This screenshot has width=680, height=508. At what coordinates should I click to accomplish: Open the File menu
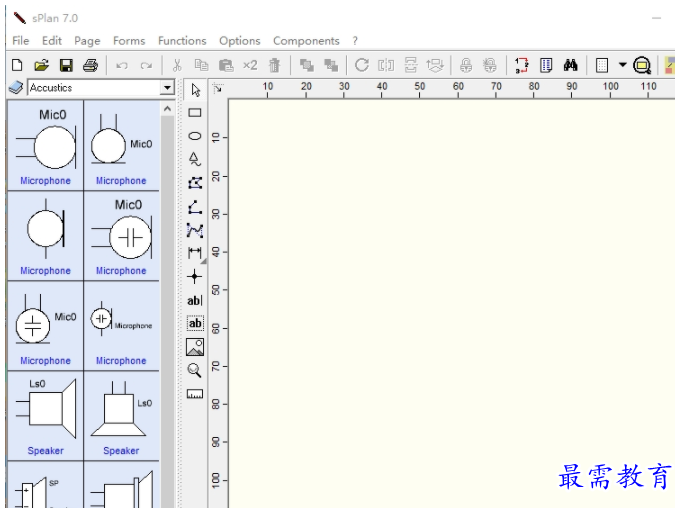20,41
